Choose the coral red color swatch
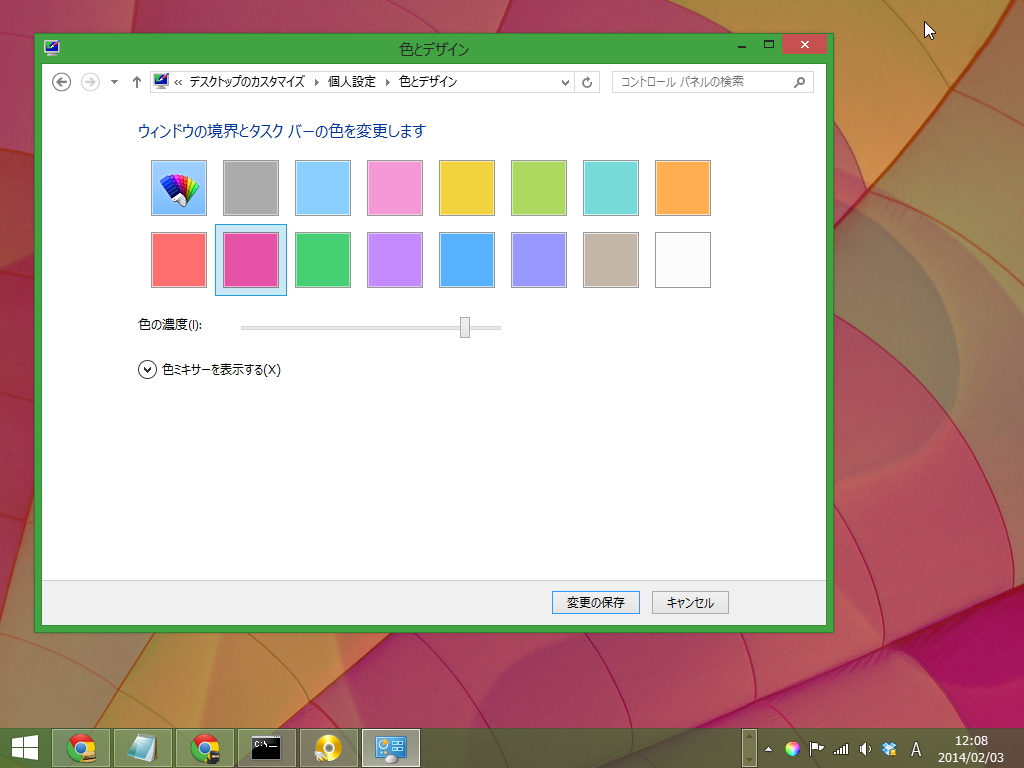 point(179,260)
